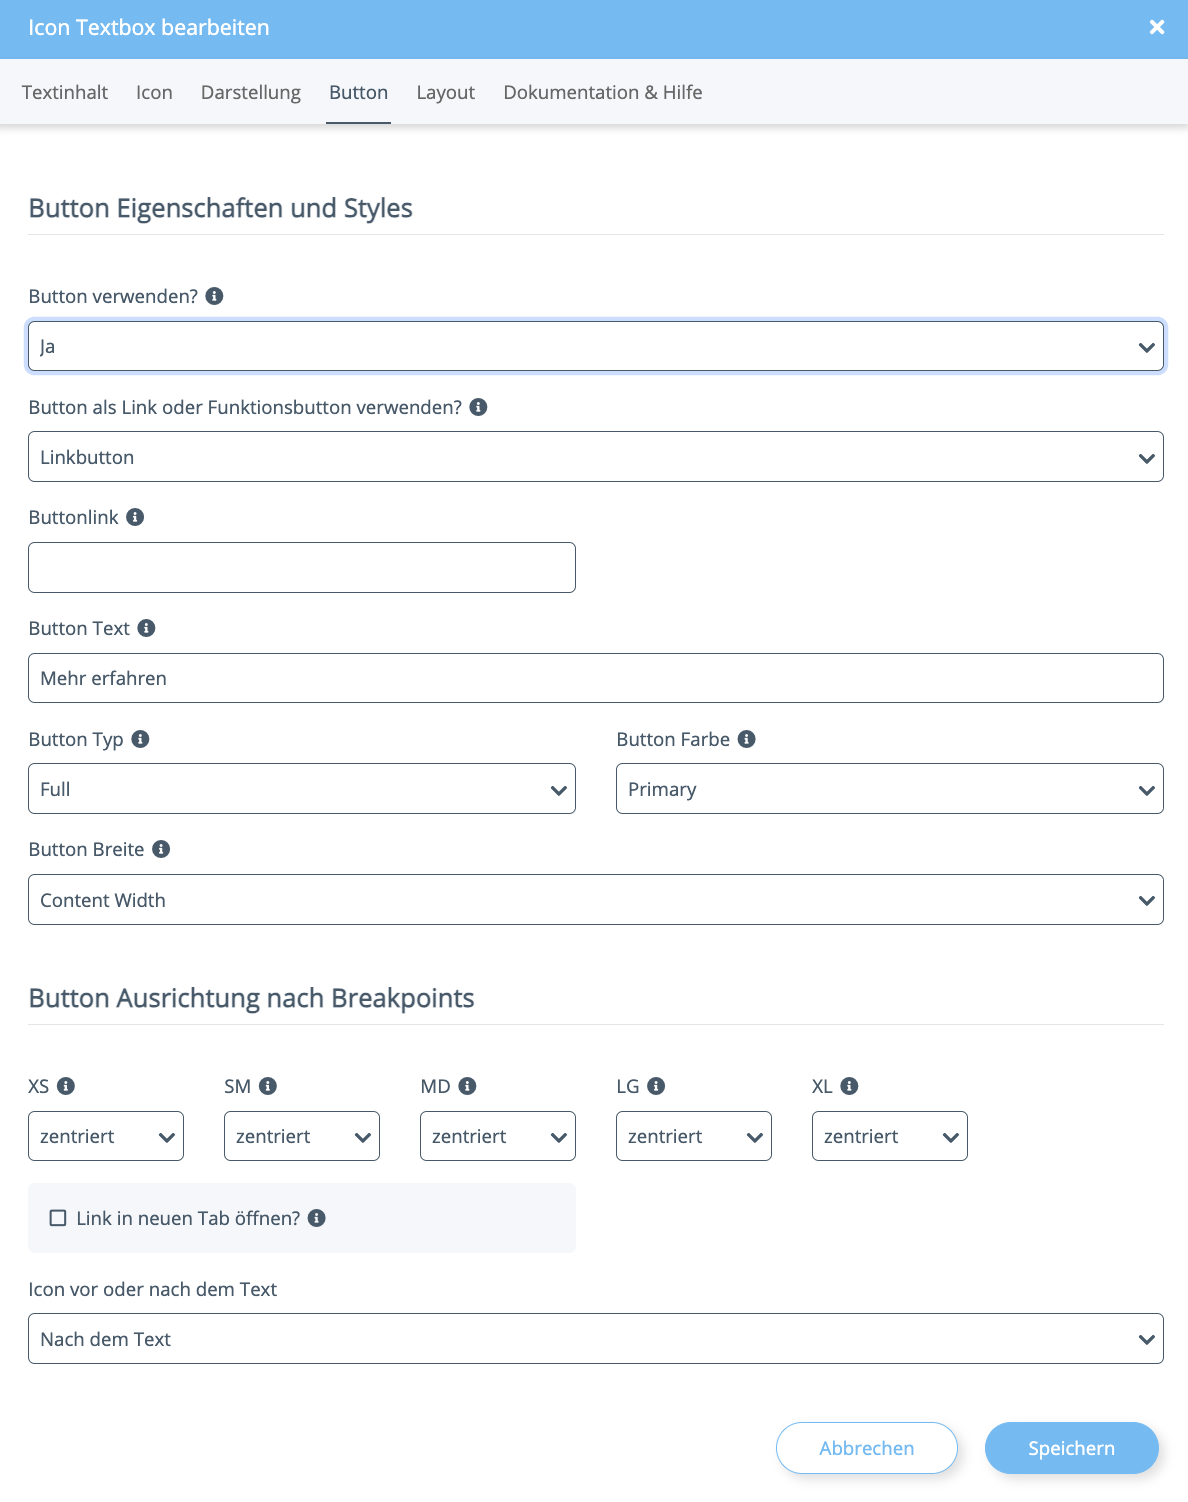The height and width of the screenshot is (1502, 1188).
Task: Click info icon beside Button Typ
Action: [140, 739]
